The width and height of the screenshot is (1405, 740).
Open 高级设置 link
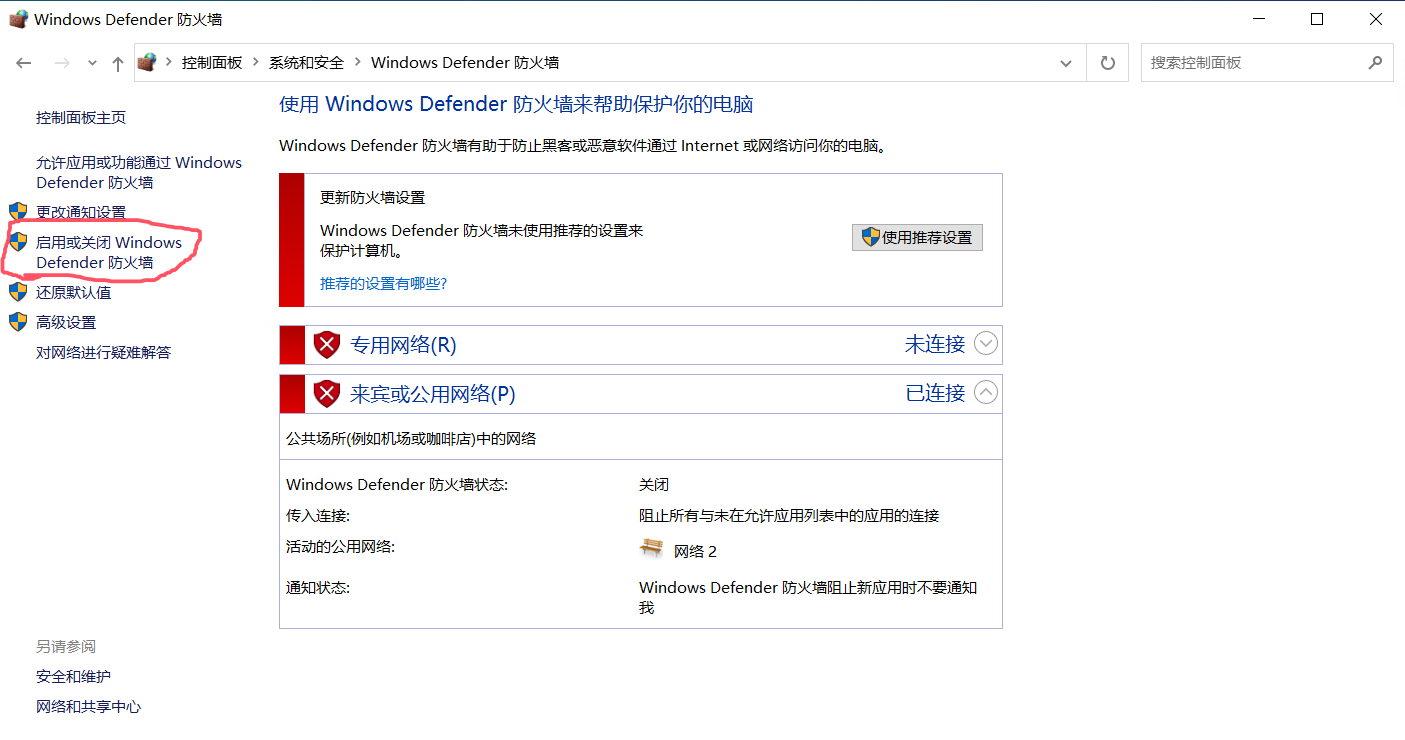66,322
